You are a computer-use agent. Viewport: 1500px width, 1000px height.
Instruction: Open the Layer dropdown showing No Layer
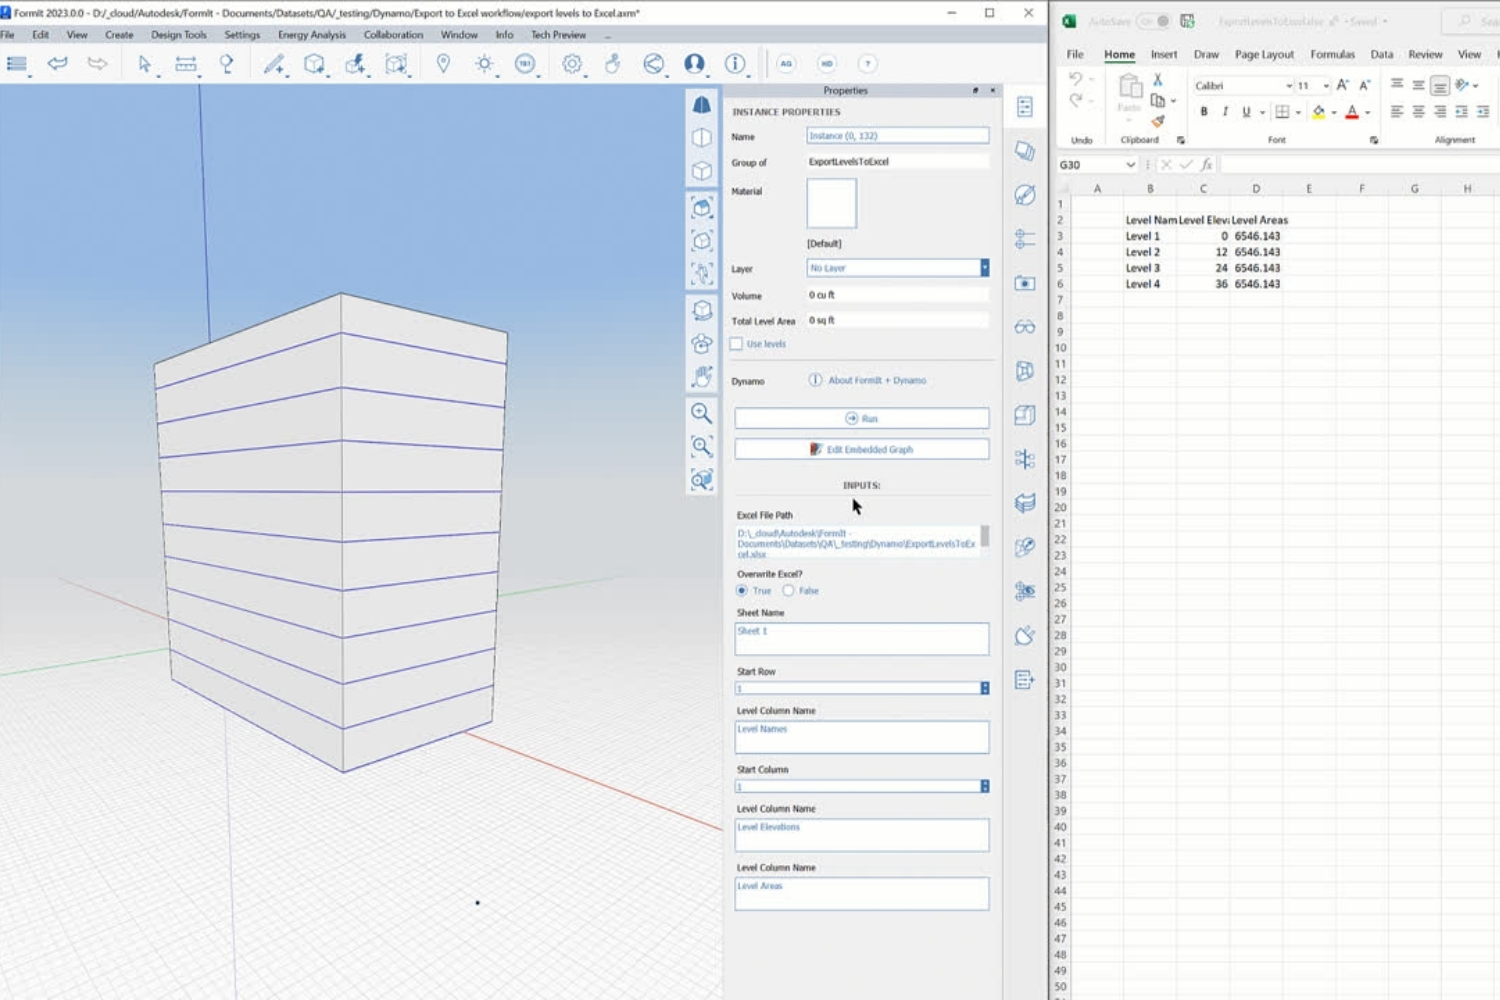pyautogui.click(x=898, y=268)
